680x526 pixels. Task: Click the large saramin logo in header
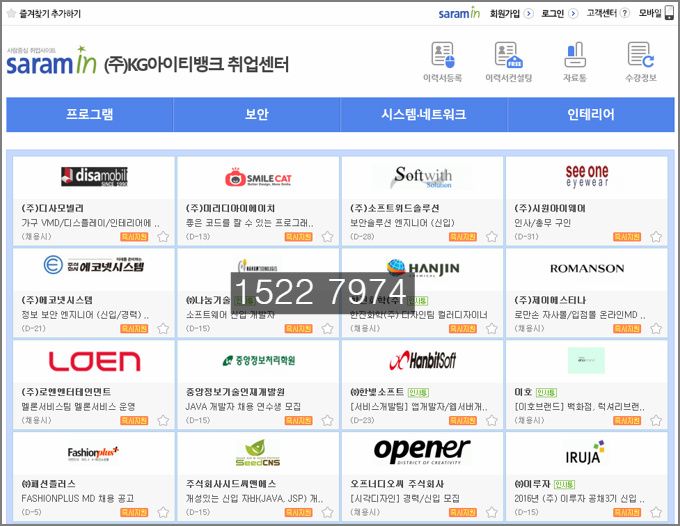click(x=51, y=62)
